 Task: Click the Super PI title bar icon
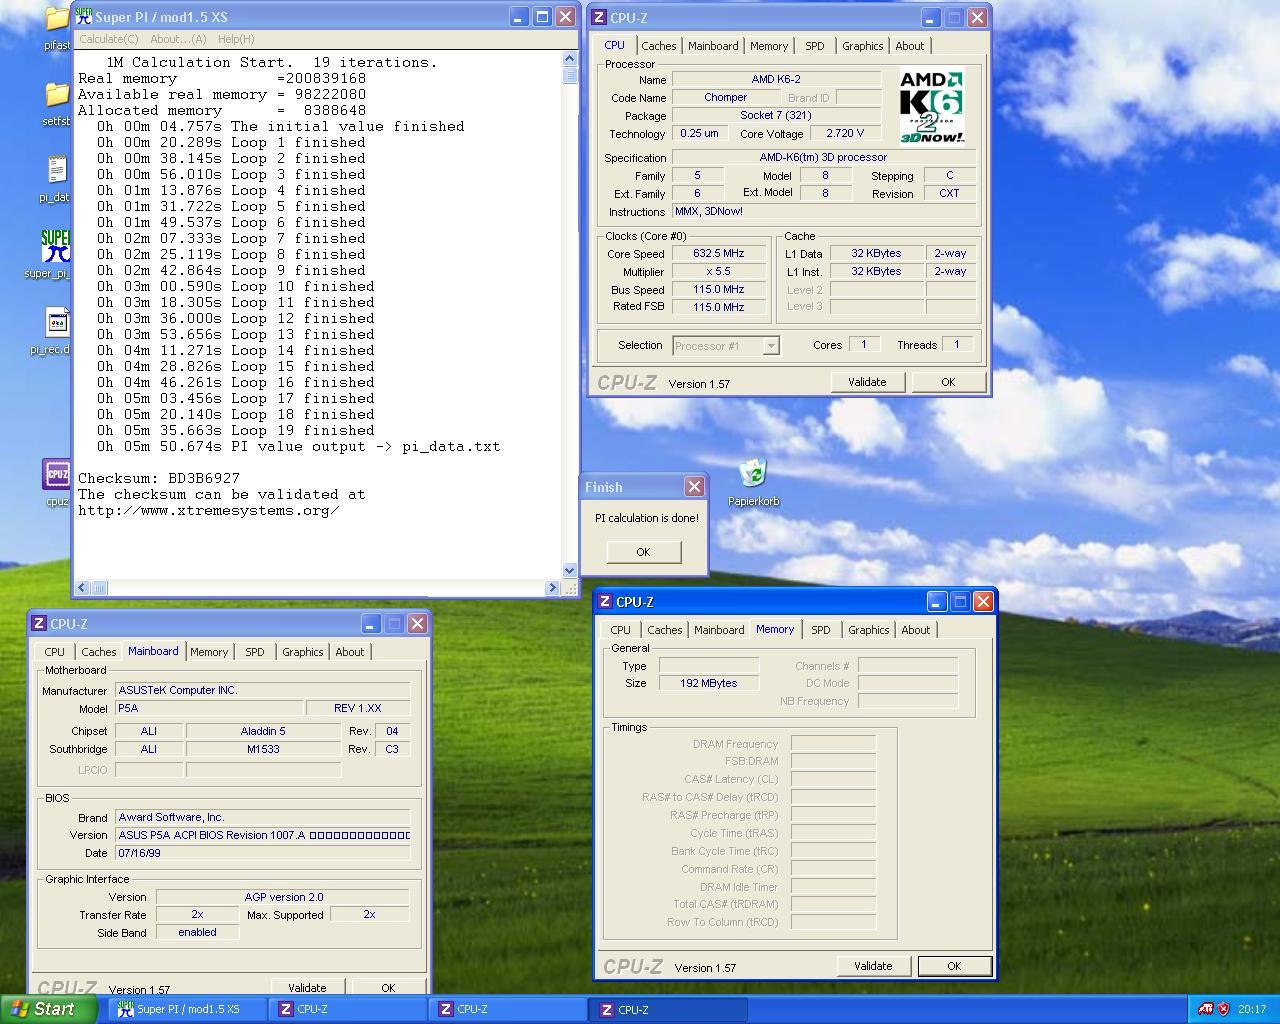[x=84, y=17]
